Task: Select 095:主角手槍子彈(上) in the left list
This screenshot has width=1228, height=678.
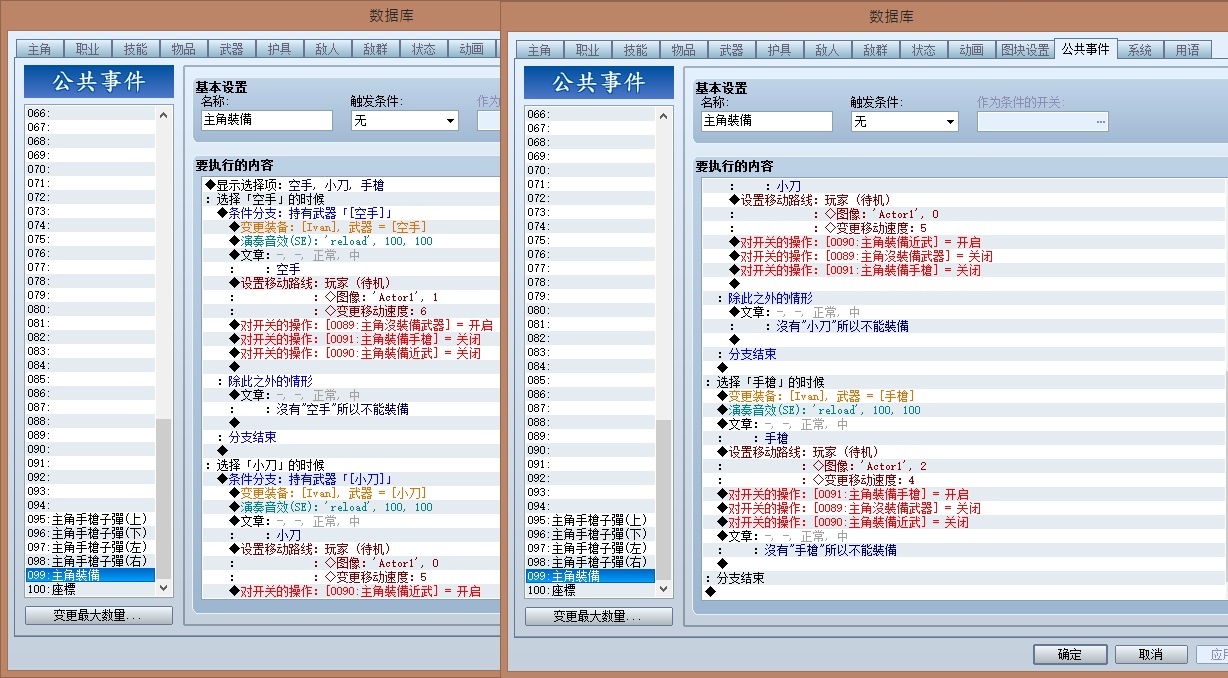Action: (x=91, y=519)
